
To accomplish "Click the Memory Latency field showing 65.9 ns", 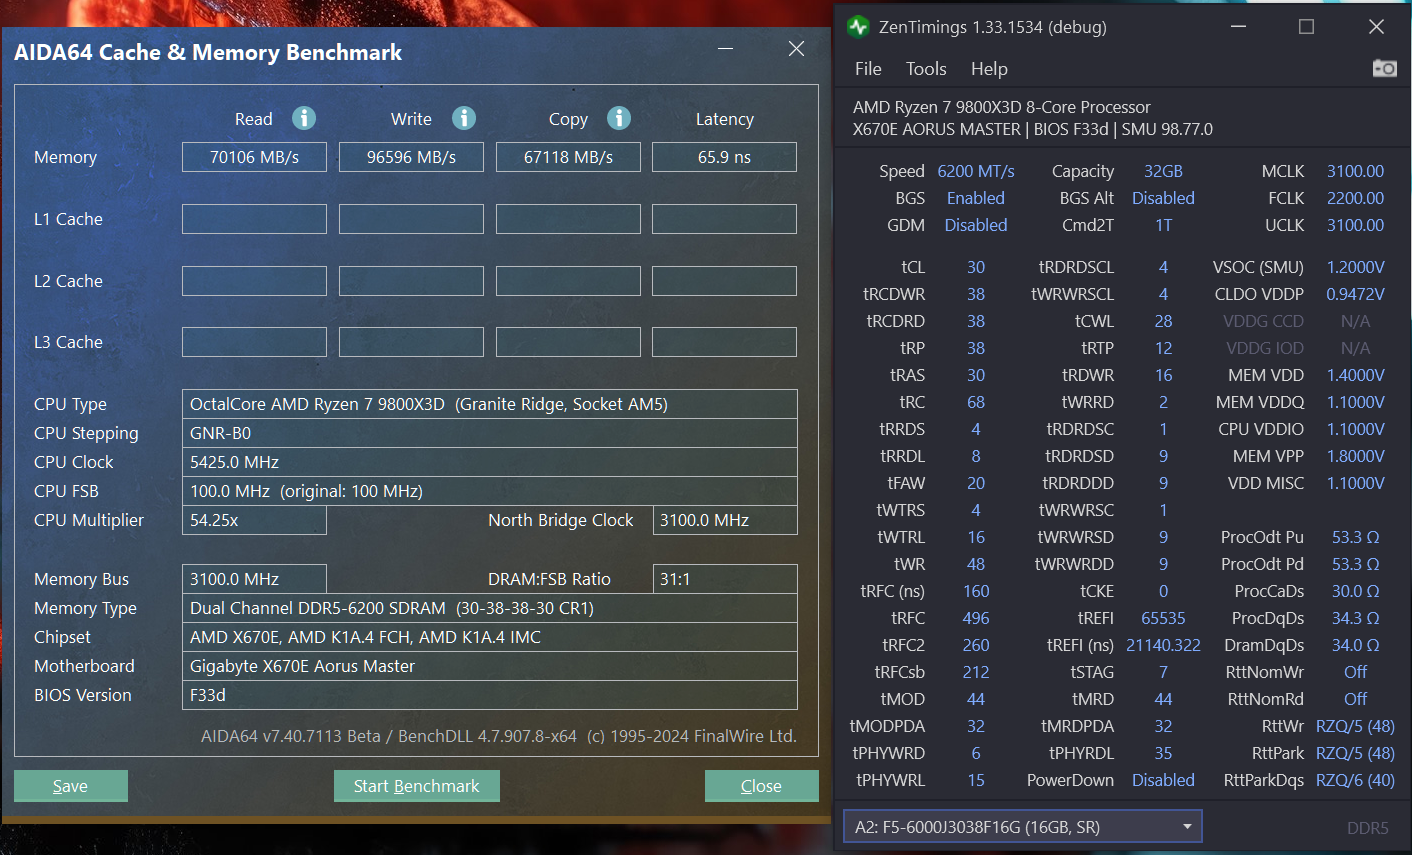I will click(724, 157).
